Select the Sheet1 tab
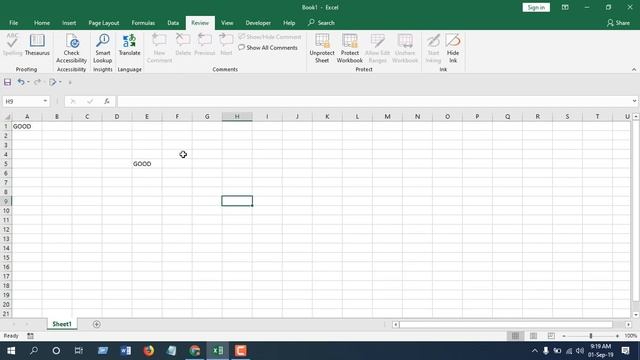The height and width of the screenshot is (360, 640). (x=62, y=324)
